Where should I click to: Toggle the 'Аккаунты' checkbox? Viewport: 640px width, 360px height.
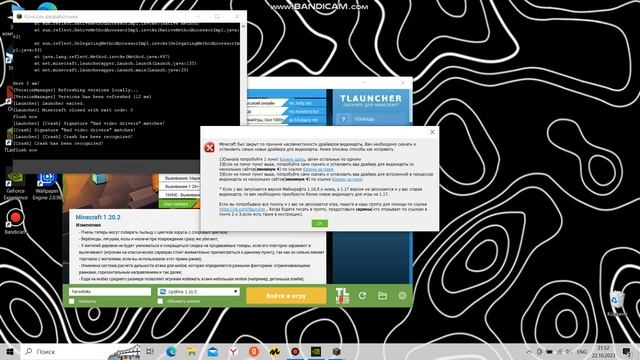pos(72,301)
